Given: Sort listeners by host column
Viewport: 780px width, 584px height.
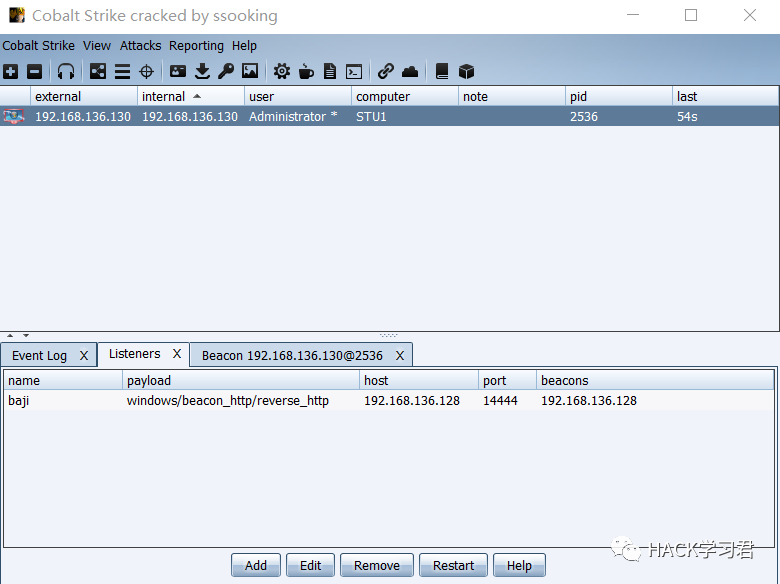Looking at the screenshot, I should 419,381.
